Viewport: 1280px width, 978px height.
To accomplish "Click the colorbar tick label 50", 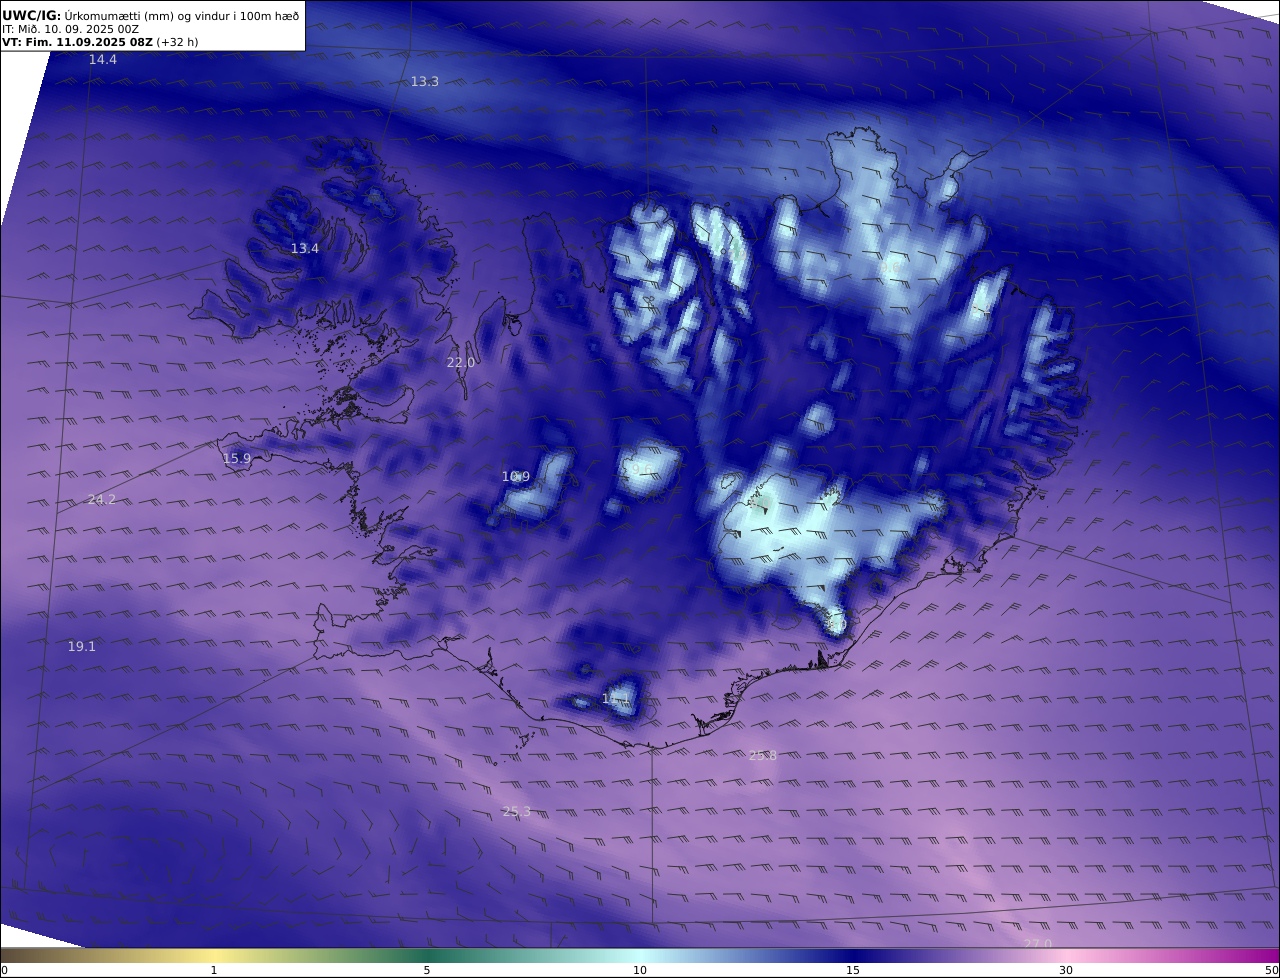I will coord(1272,970).
